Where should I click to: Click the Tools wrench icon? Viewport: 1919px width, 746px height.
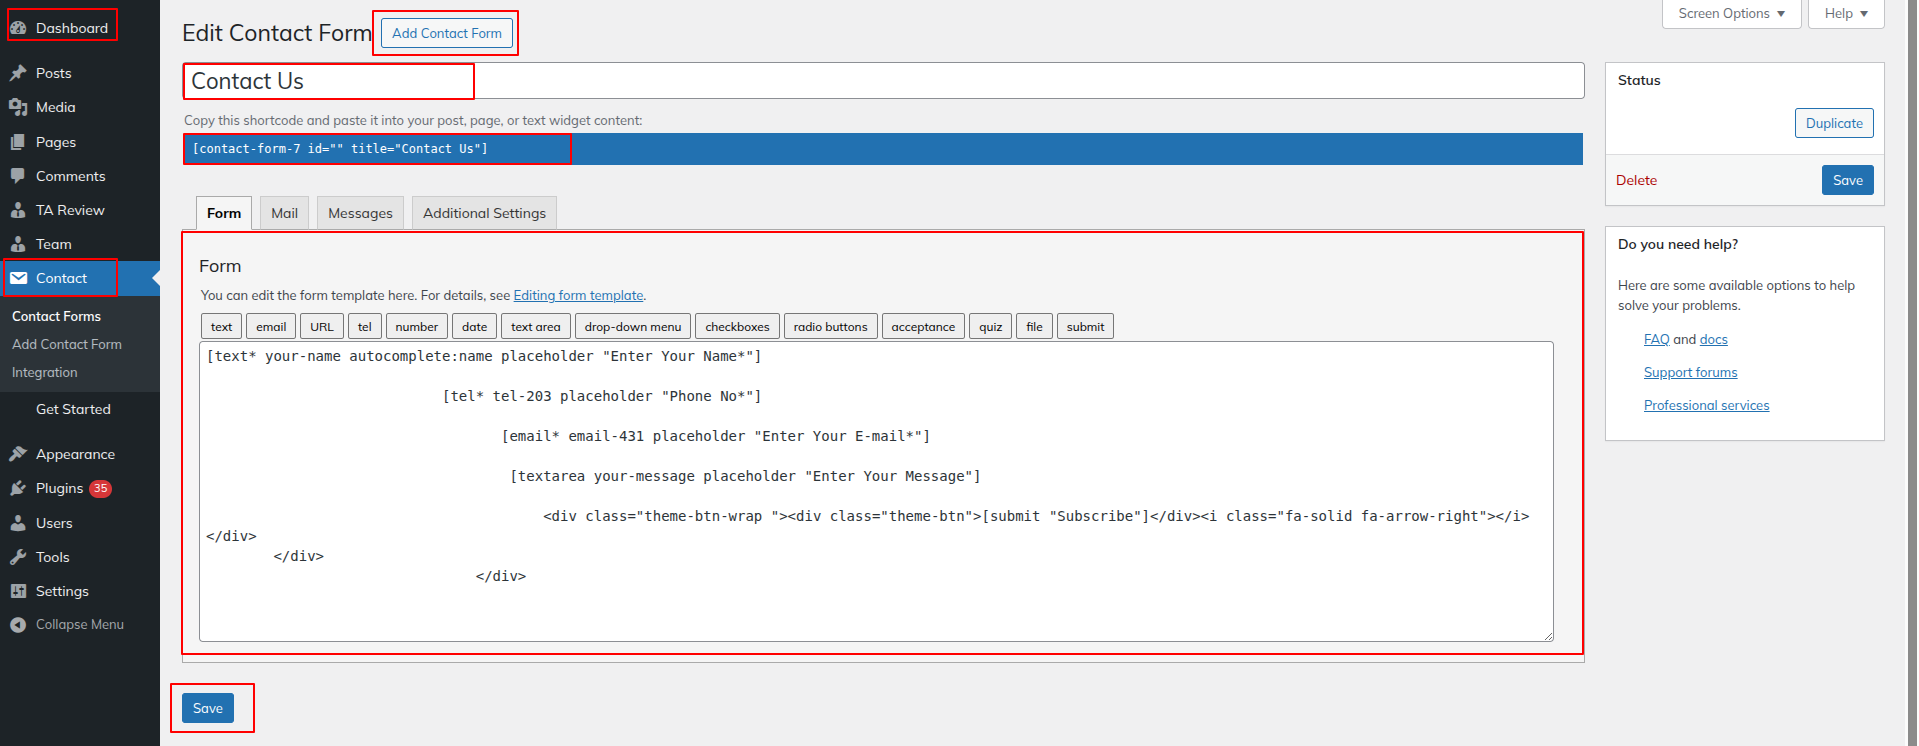[18, 557]
